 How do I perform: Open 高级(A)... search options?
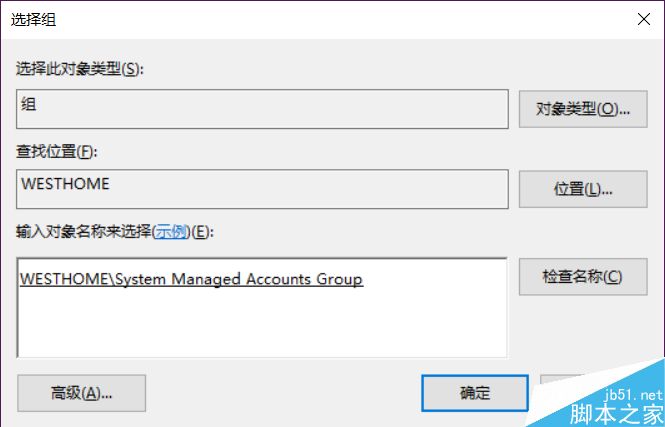pos(82,393)
